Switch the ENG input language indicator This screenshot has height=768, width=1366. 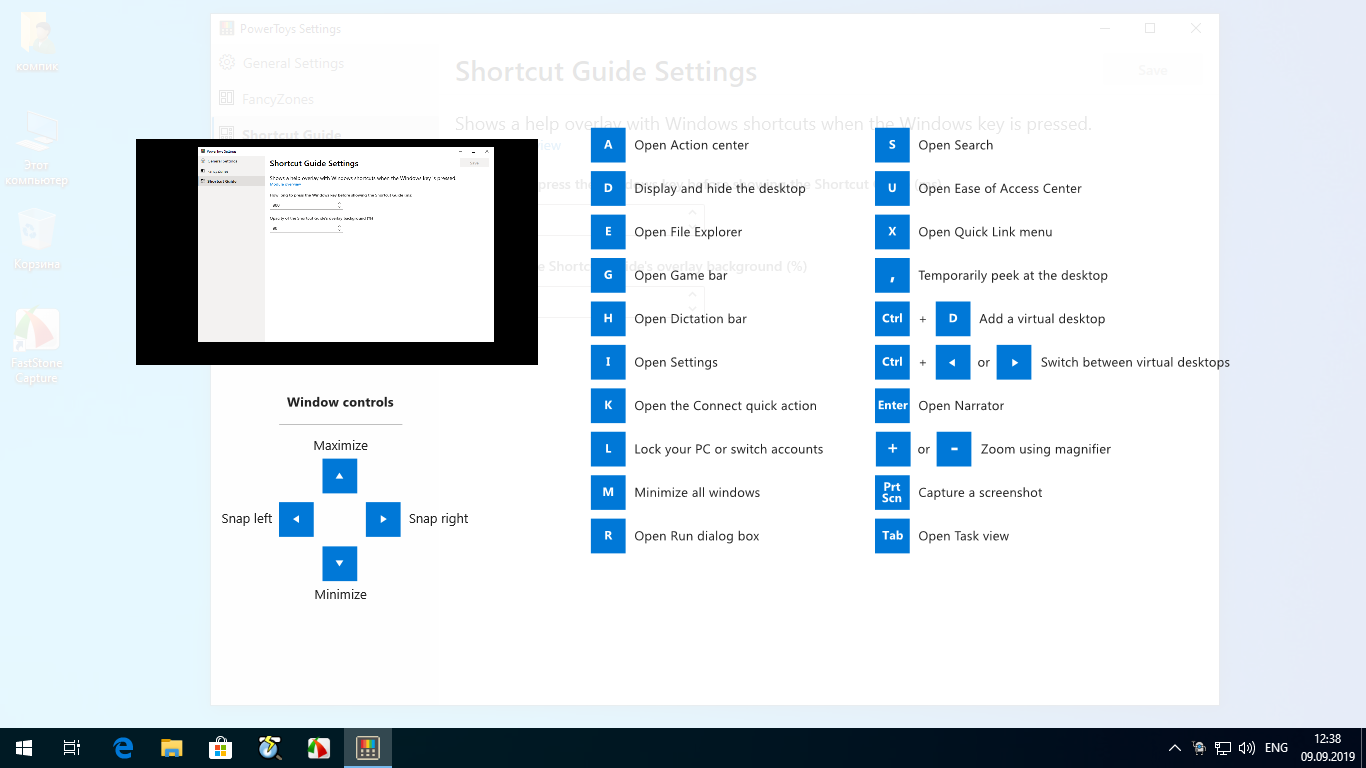(1276, 748)
